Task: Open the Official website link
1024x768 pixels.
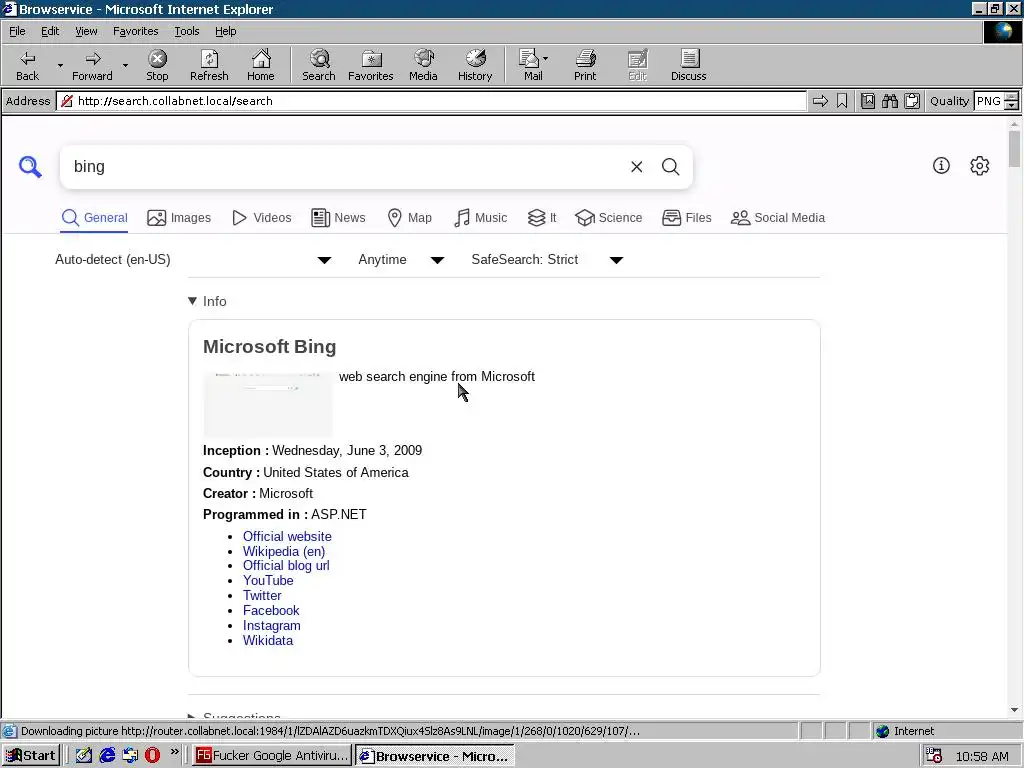Action: tap(287, 536)
